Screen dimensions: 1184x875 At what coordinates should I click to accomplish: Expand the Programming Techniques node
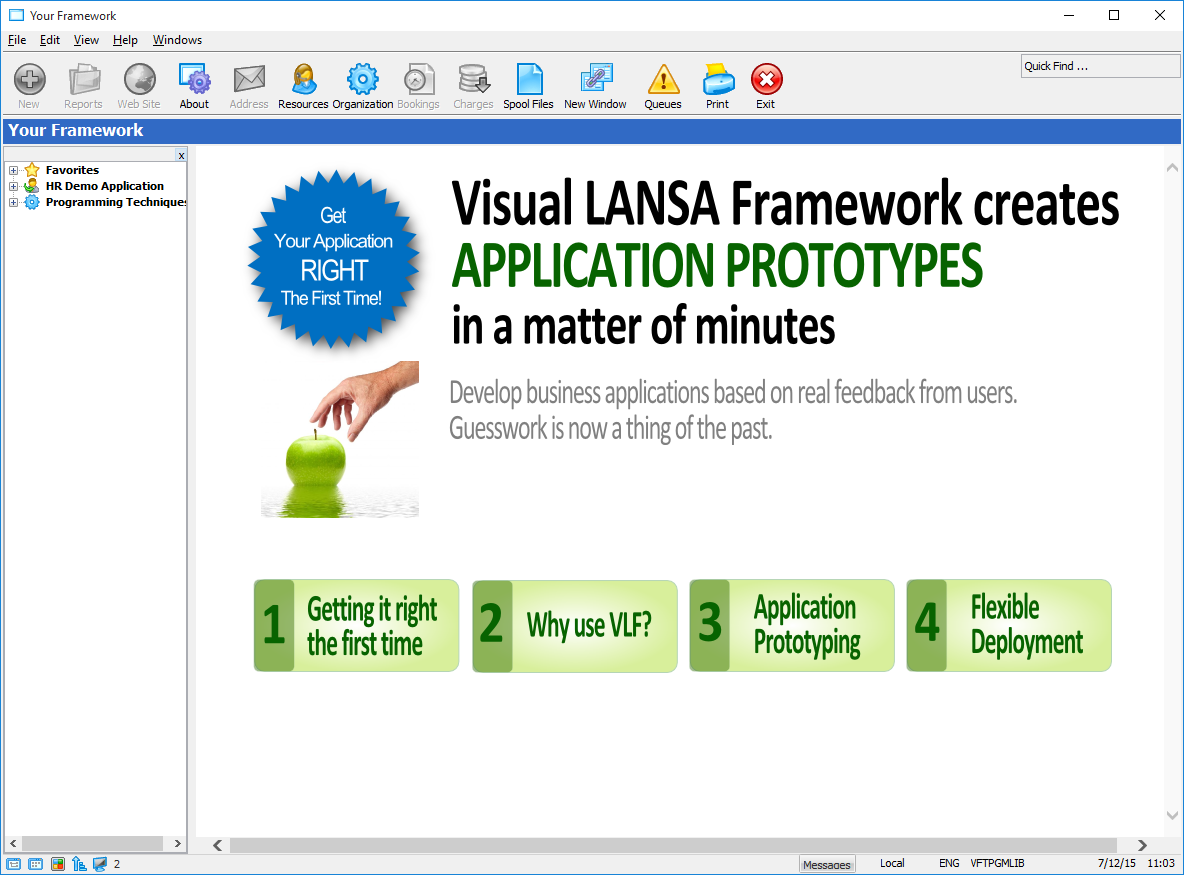(13, 202)
